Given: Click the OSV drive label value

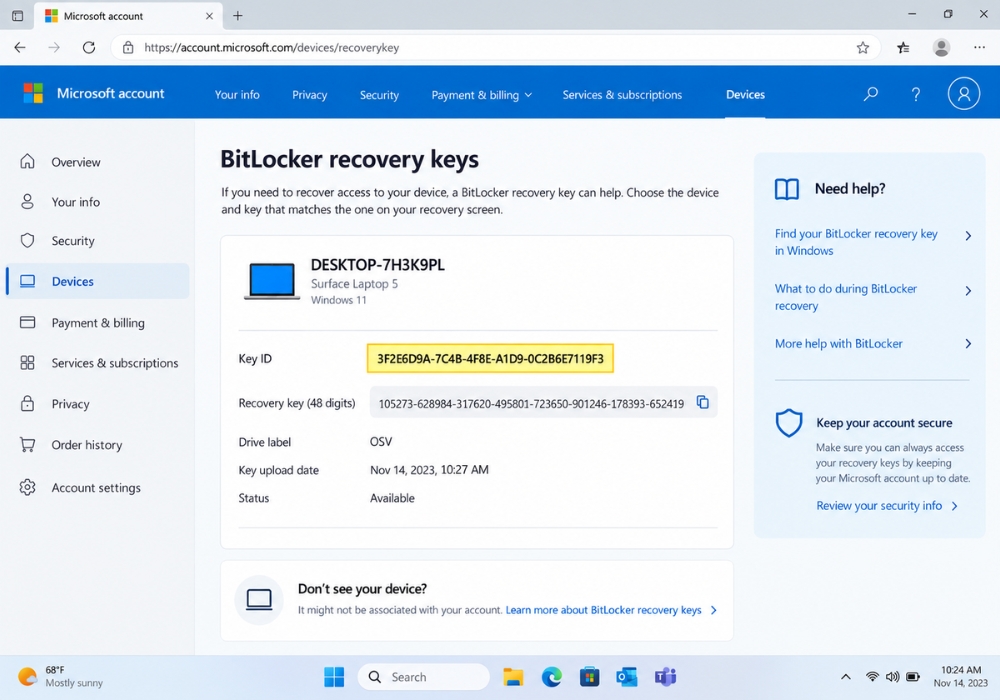Looking at the screenshot, I should (381, 442).
